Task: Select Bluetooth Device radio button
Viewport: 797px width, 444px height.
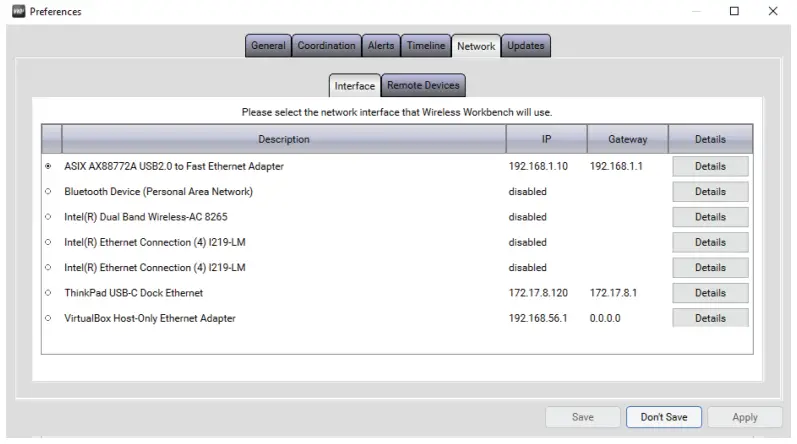Action: (48, 192)
